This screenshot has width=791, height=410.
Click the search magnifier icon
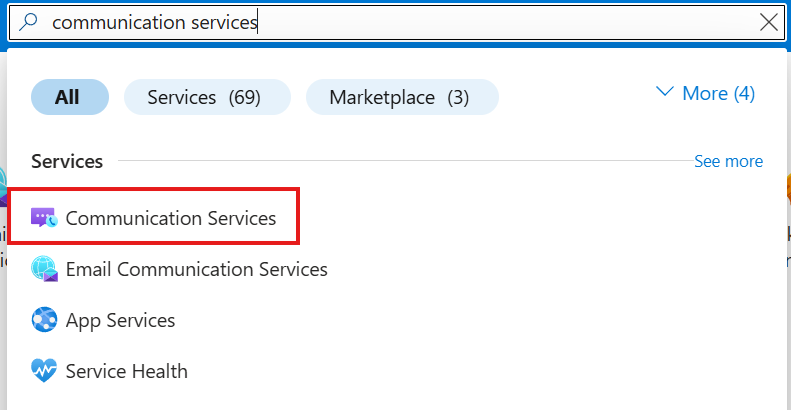28,22
